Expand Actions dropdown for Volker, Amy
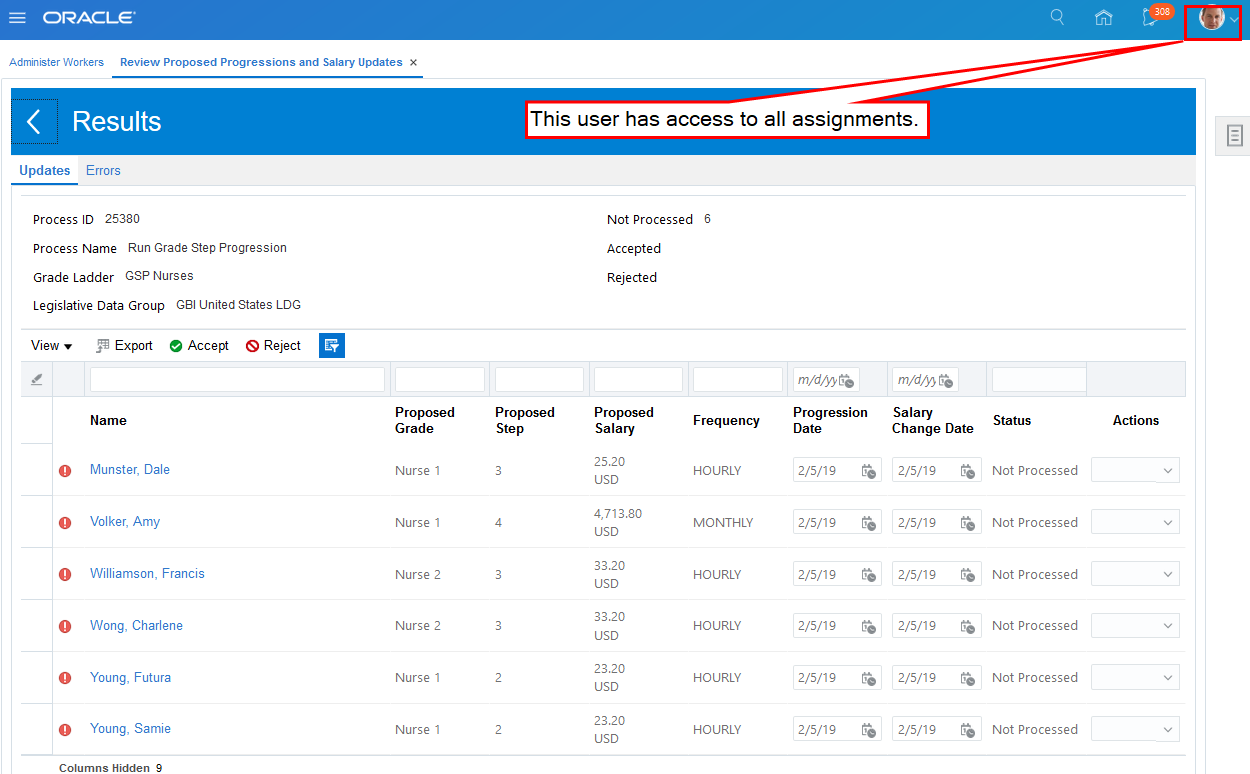The height and width of the screenshot is (774, 1250). pos(1135,522)
